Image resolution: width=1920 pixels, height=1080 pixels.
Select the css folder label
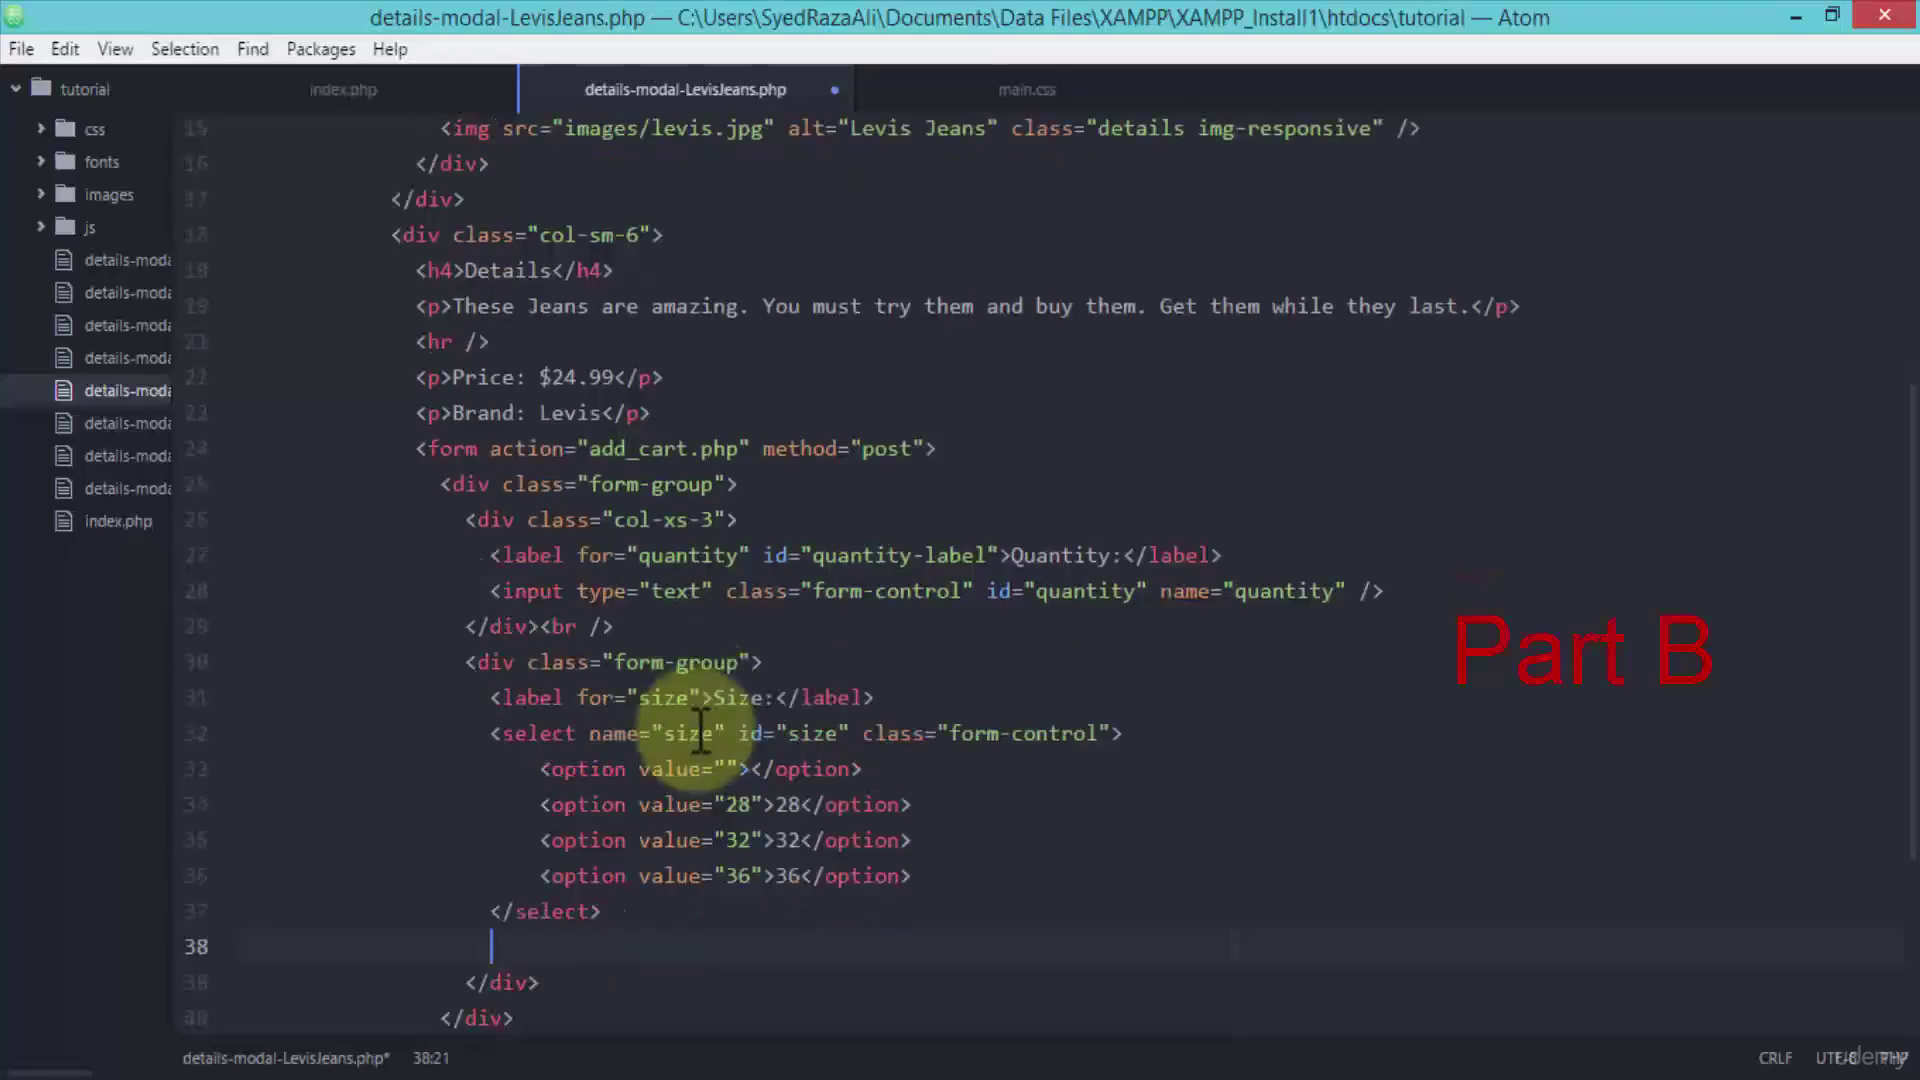pyautogui.click(x=95, y=129)
